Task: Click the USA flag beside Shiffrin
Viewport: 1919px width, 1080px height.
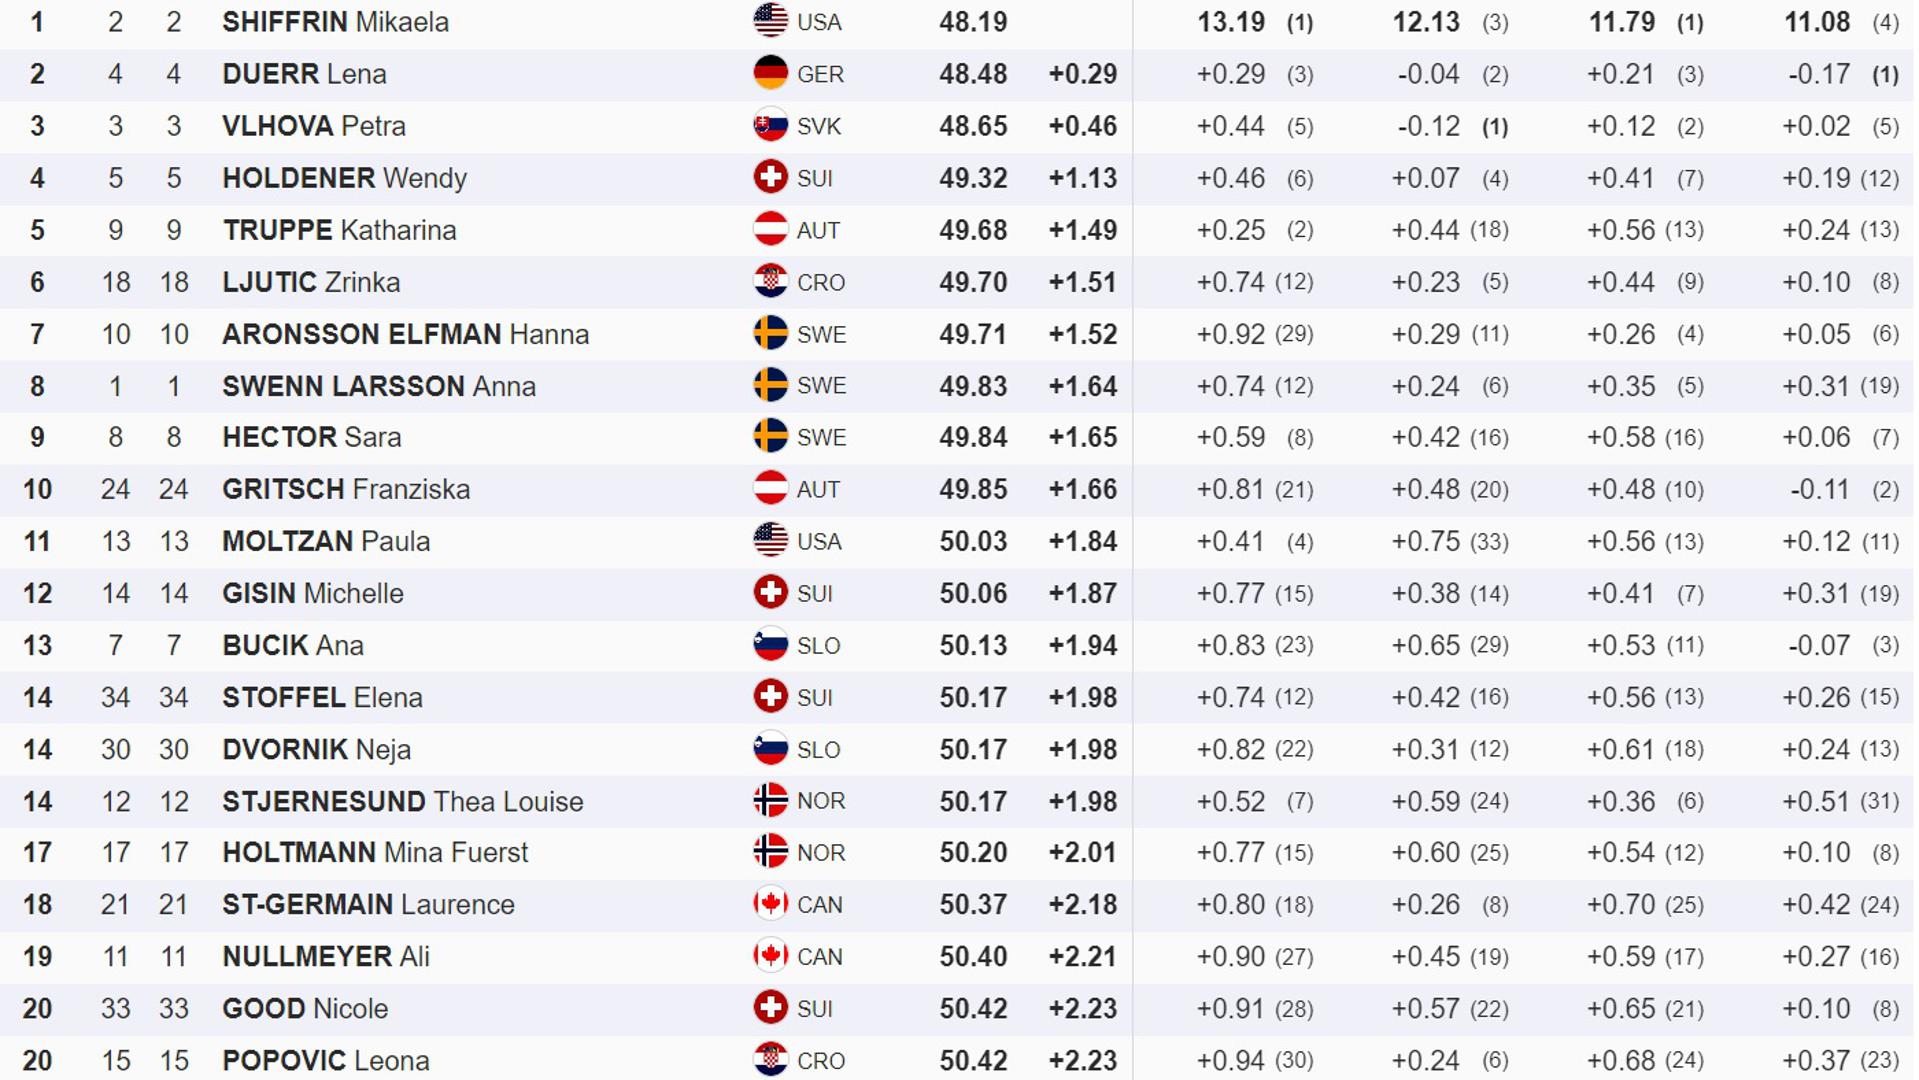Action: tap(770, 21)
